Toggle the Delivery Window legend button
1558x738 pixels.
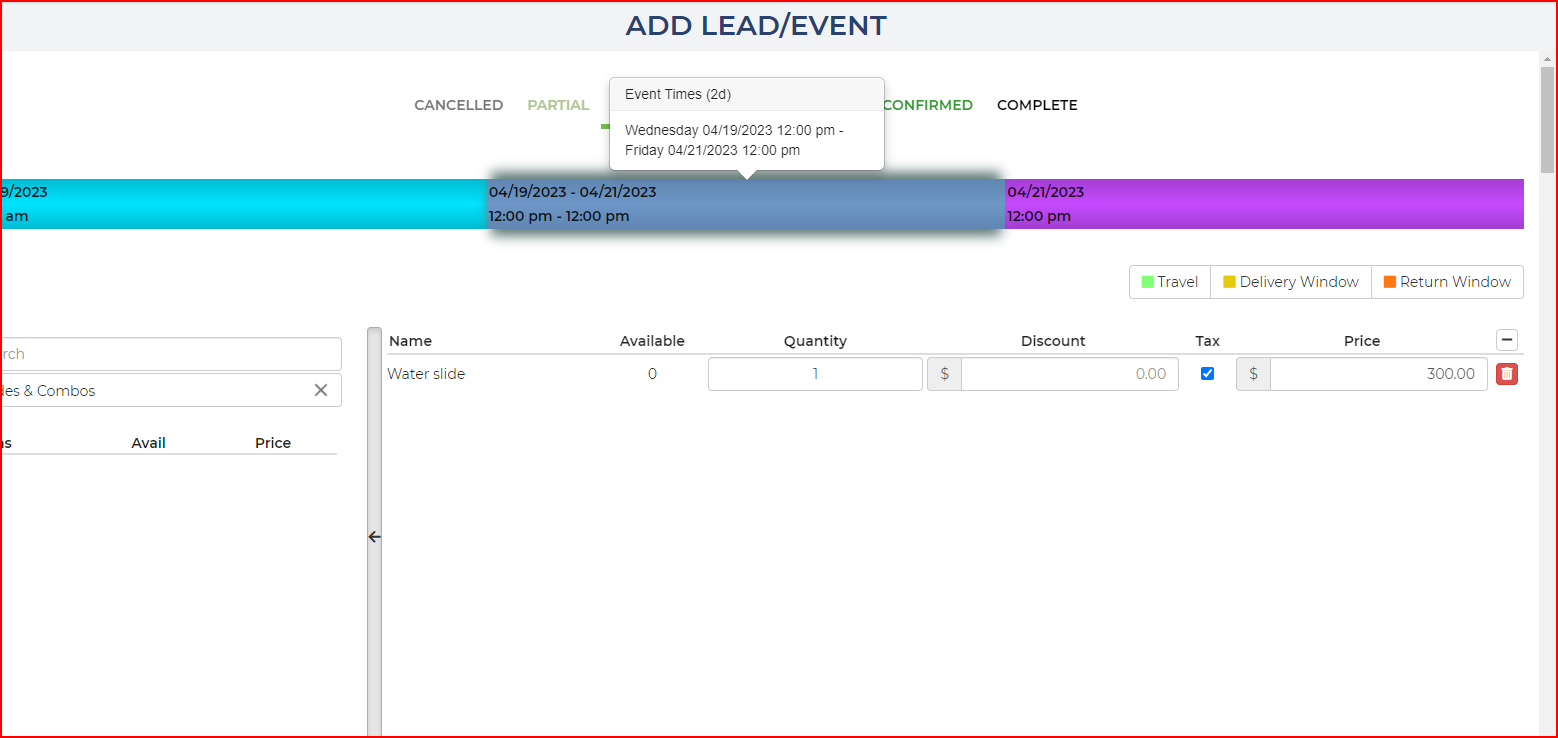(x=1290, y=282)
